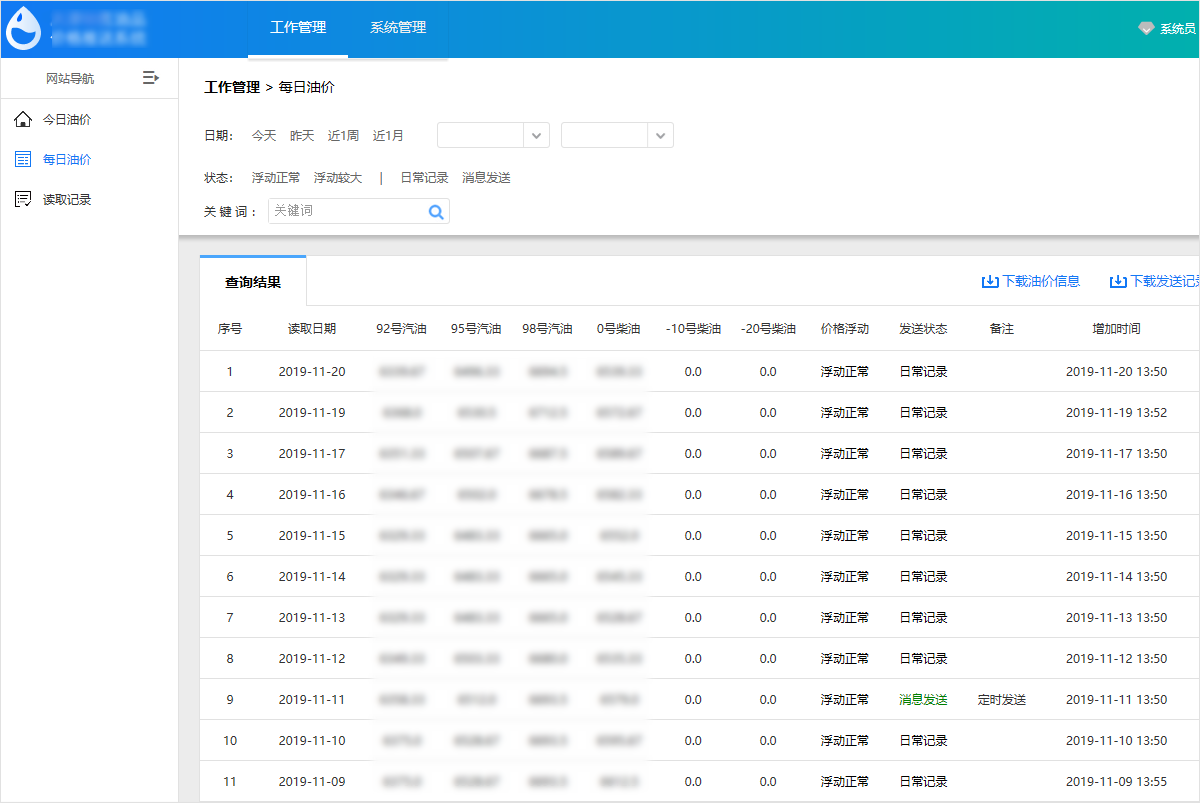This screenshot has width=1200, height=803.
Task: Click the 定时发送 remark cell
Action: 1002,700
